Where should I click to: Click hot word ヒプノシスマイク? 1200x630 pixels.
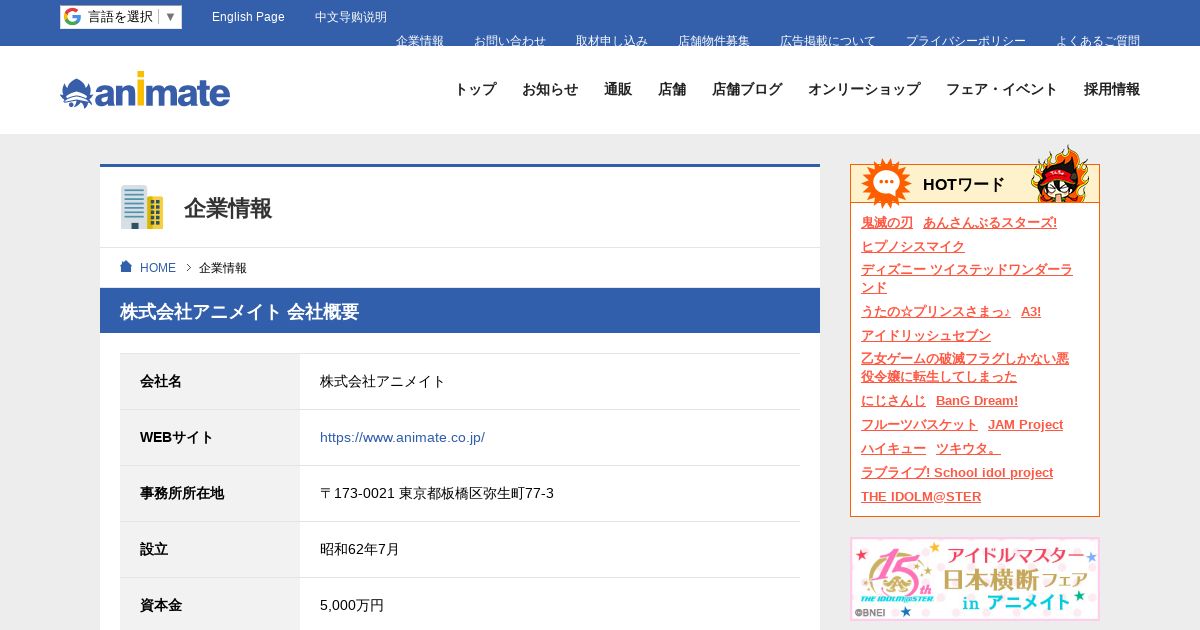click(913, 246)
